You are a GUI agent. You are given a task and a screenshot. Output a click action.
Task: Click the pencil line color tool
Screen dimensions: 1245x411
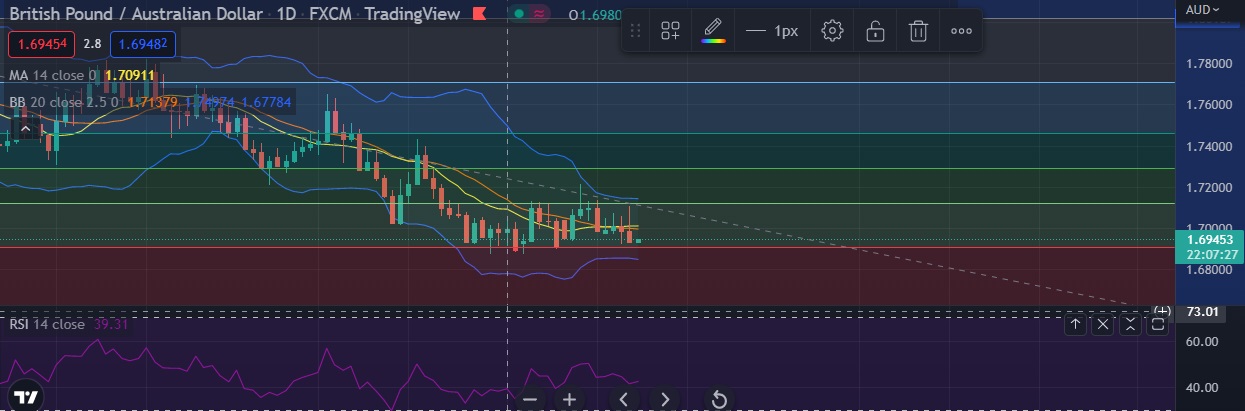coord(712,30)
